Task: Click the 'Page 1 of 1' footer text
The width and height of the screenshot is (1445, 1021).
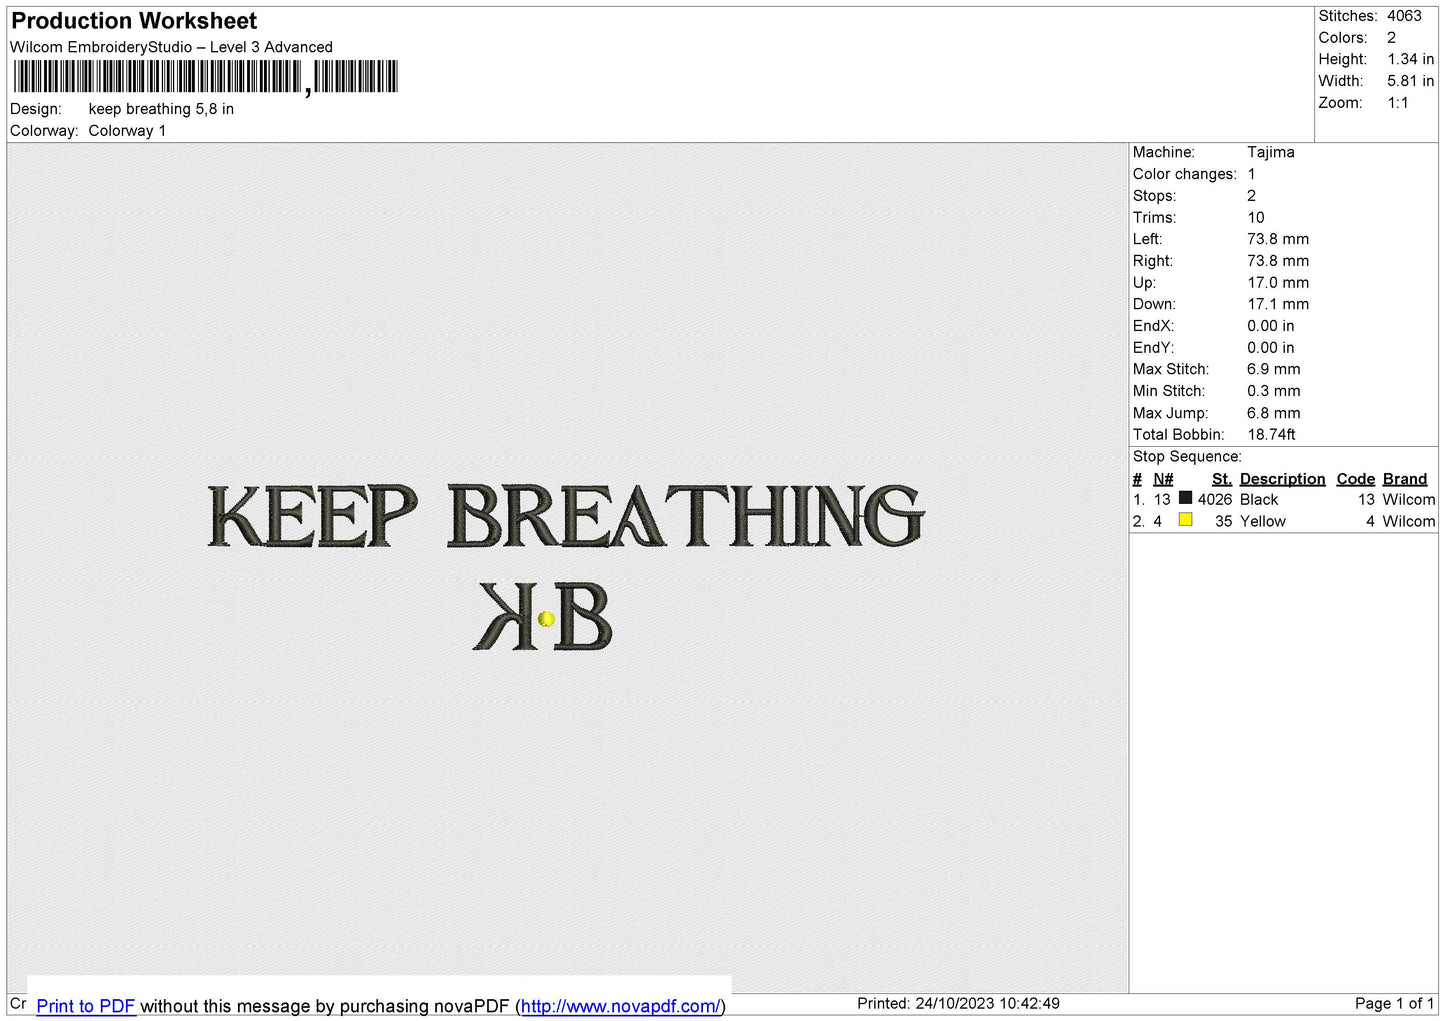Action: [x=1395, y=1003]
